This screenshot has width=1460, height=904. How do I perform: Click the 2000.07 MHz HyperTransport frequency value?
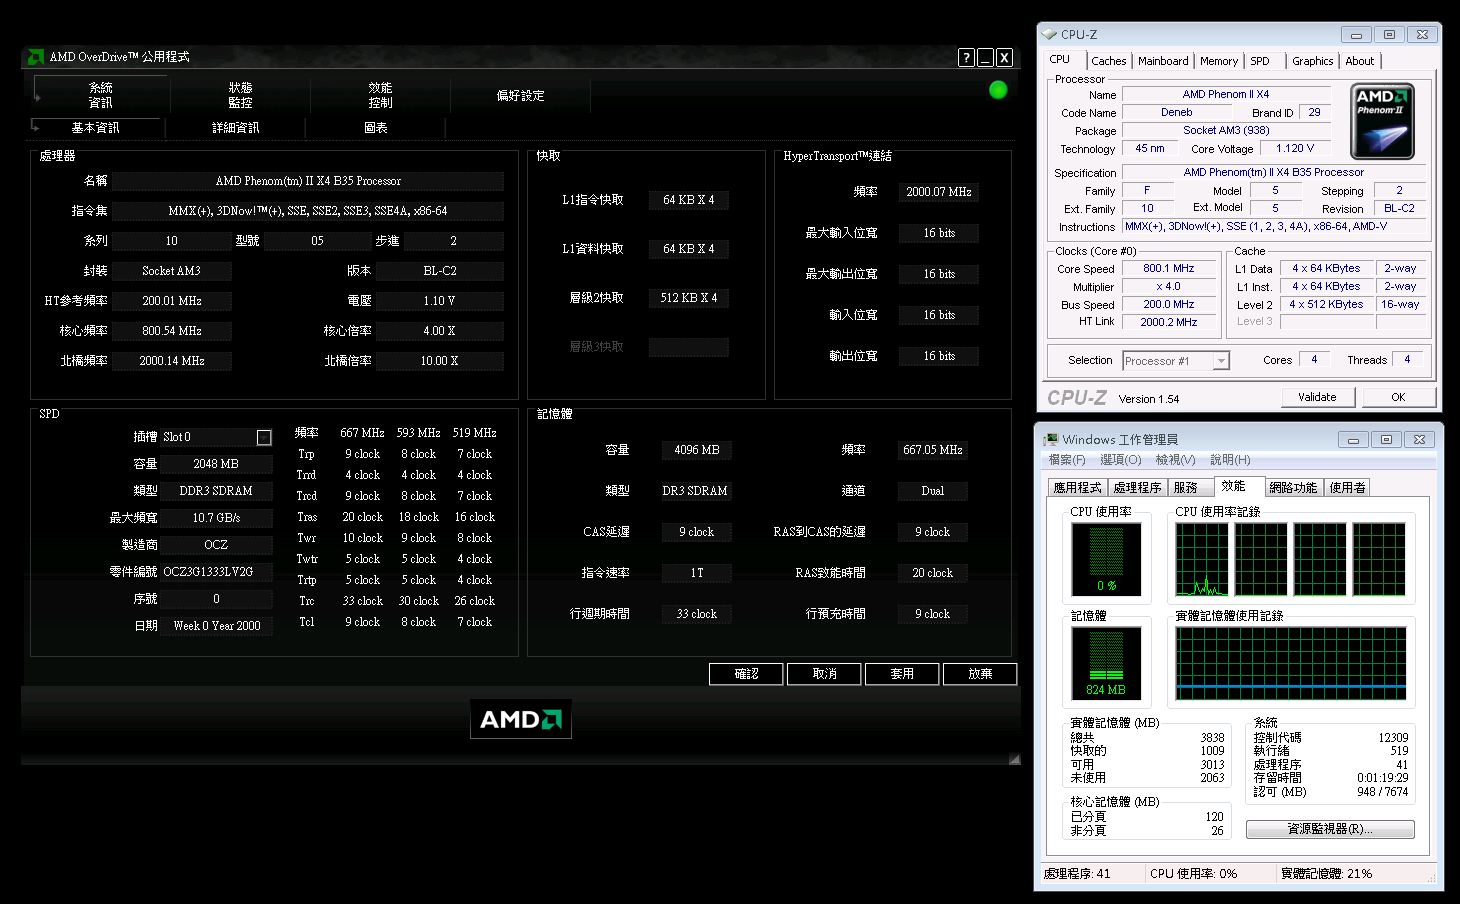coord(938,192)
